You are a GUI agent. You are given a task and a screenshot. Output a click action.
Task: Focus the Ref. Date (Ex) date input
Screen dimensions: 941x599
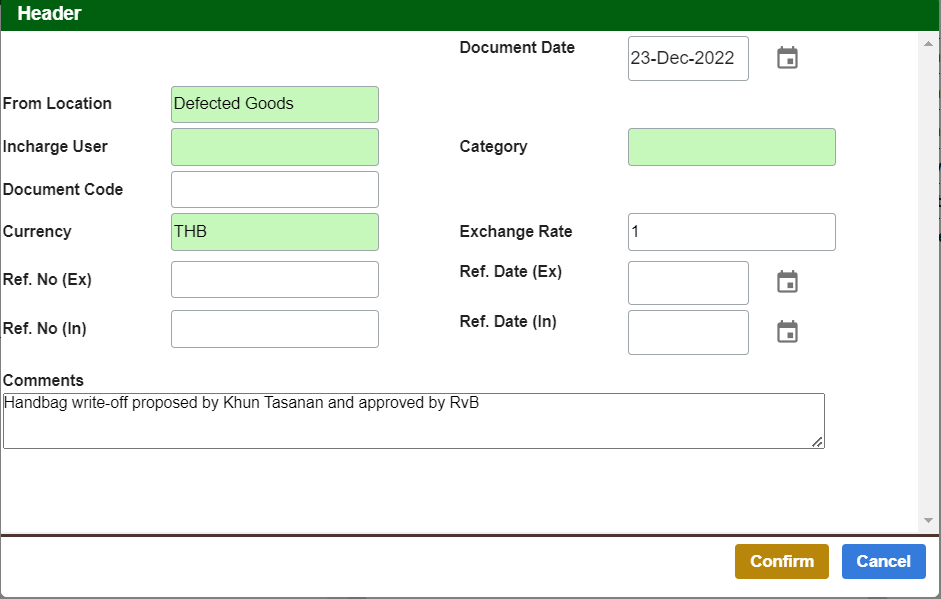pyautogui.click(x=687, y=283)
